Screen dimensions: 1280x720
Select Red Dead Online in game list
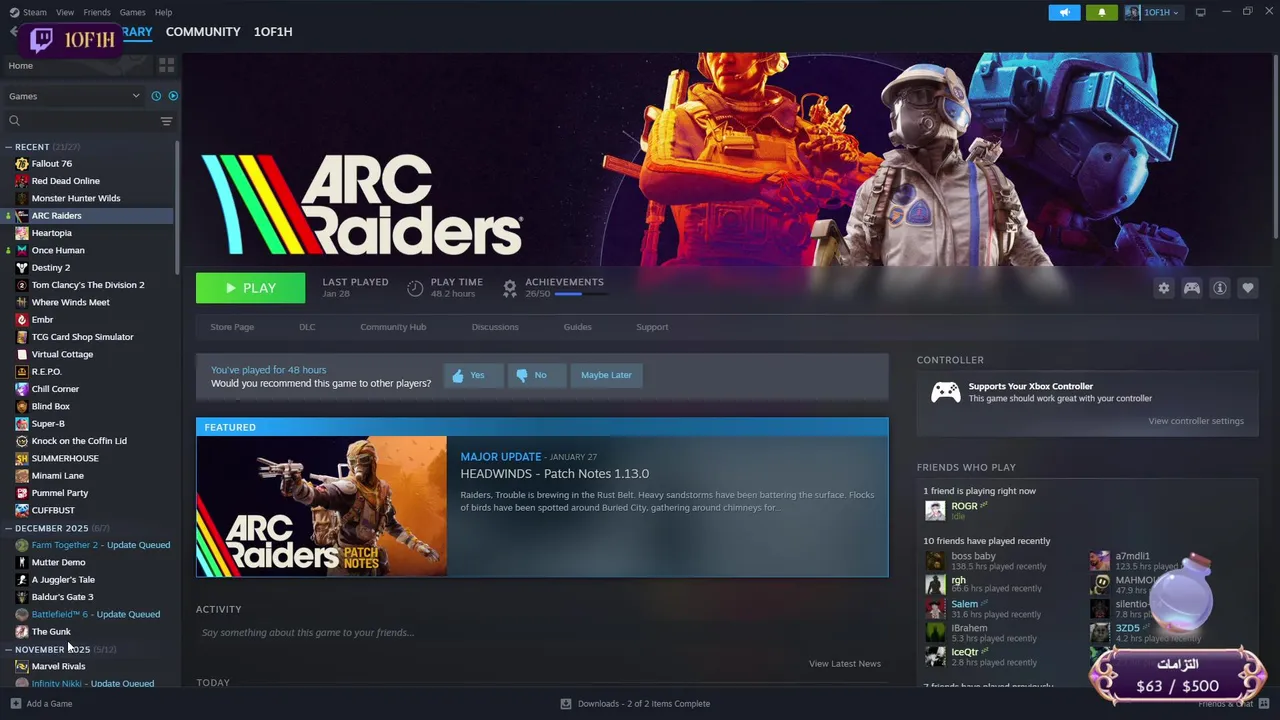pos(66,181)
